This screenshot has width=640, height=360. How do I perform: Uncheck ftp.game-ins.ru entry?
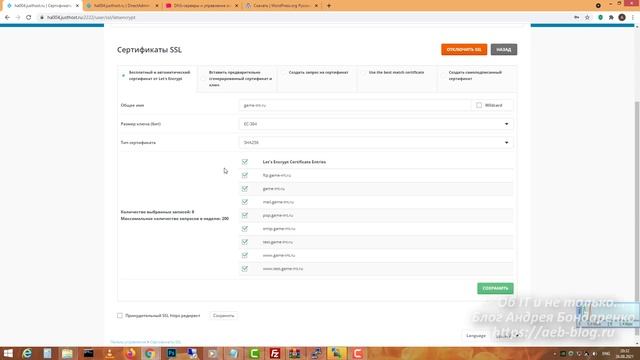tap(244, 175)
